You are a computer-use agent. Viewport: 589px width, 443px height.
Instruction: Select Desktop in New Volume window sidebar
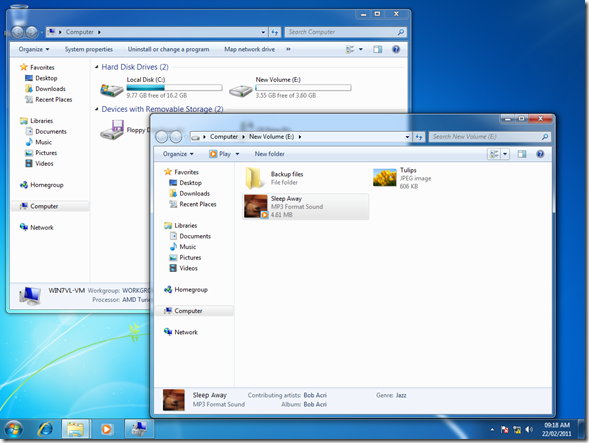coord(185,183)
